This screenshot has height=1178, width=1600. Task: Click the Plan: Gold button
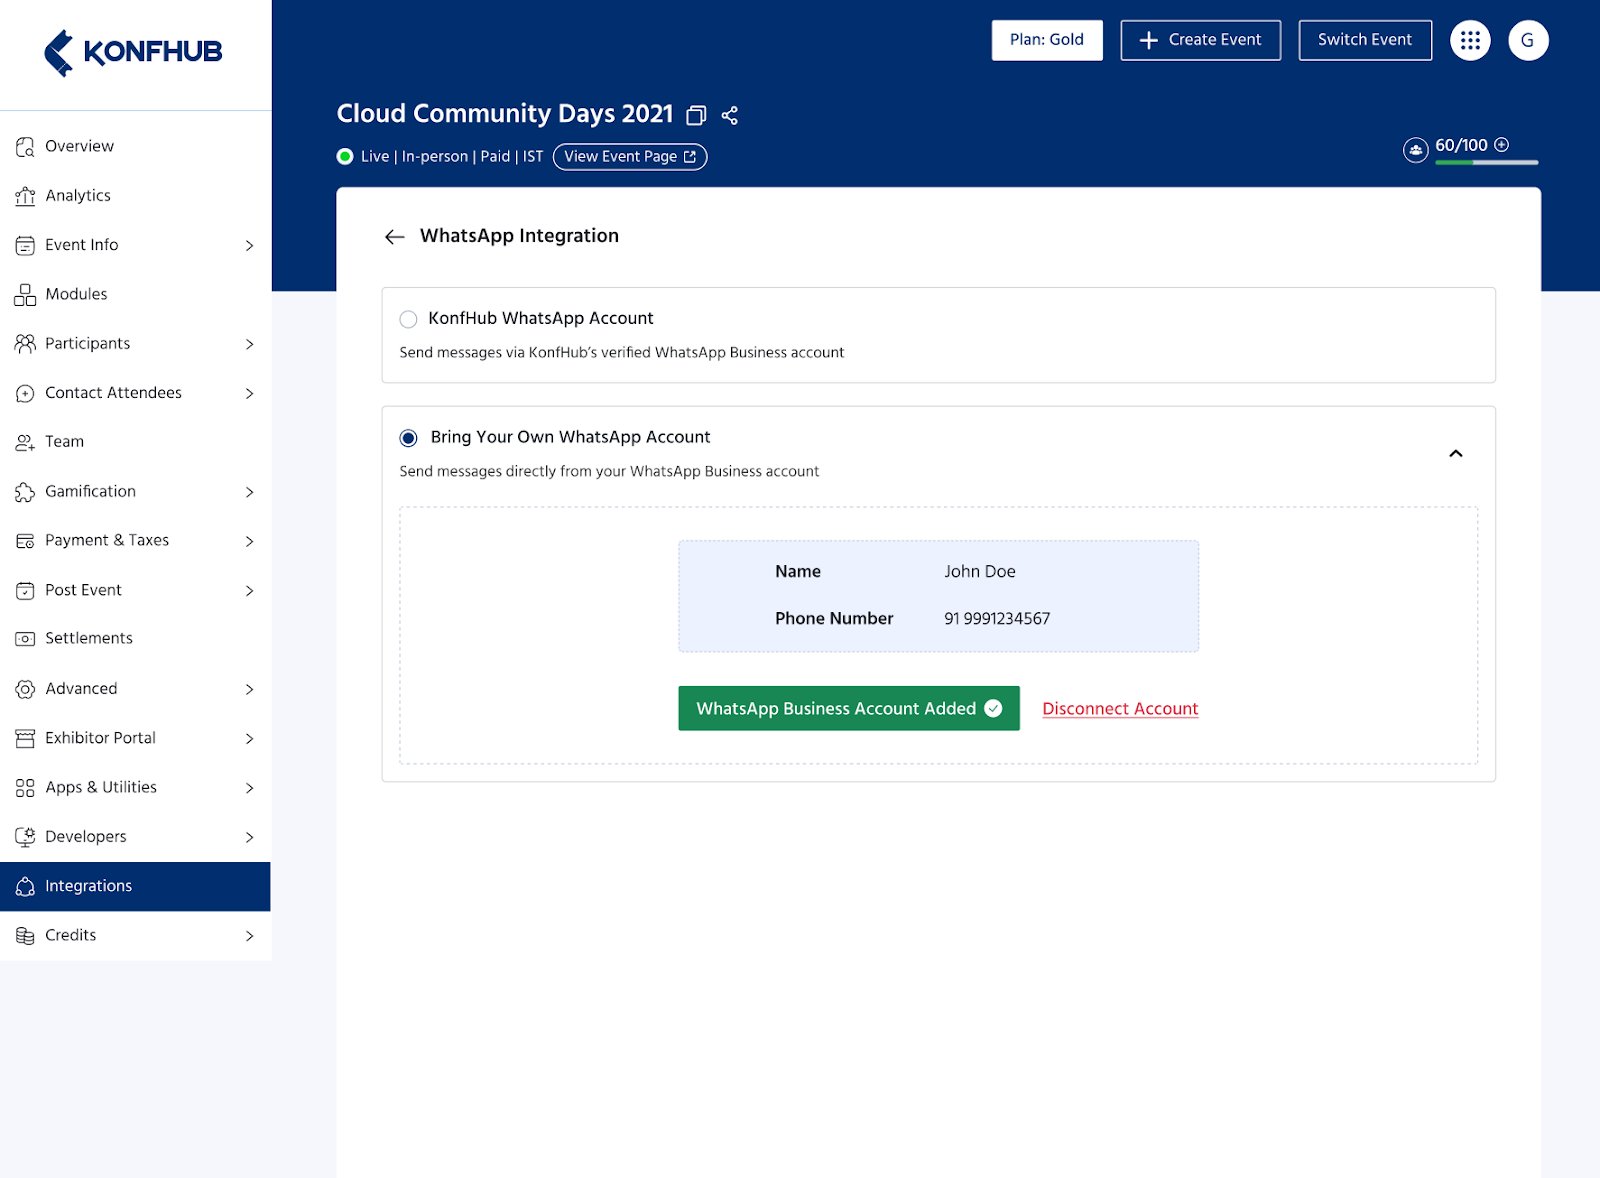[1047, 40]
